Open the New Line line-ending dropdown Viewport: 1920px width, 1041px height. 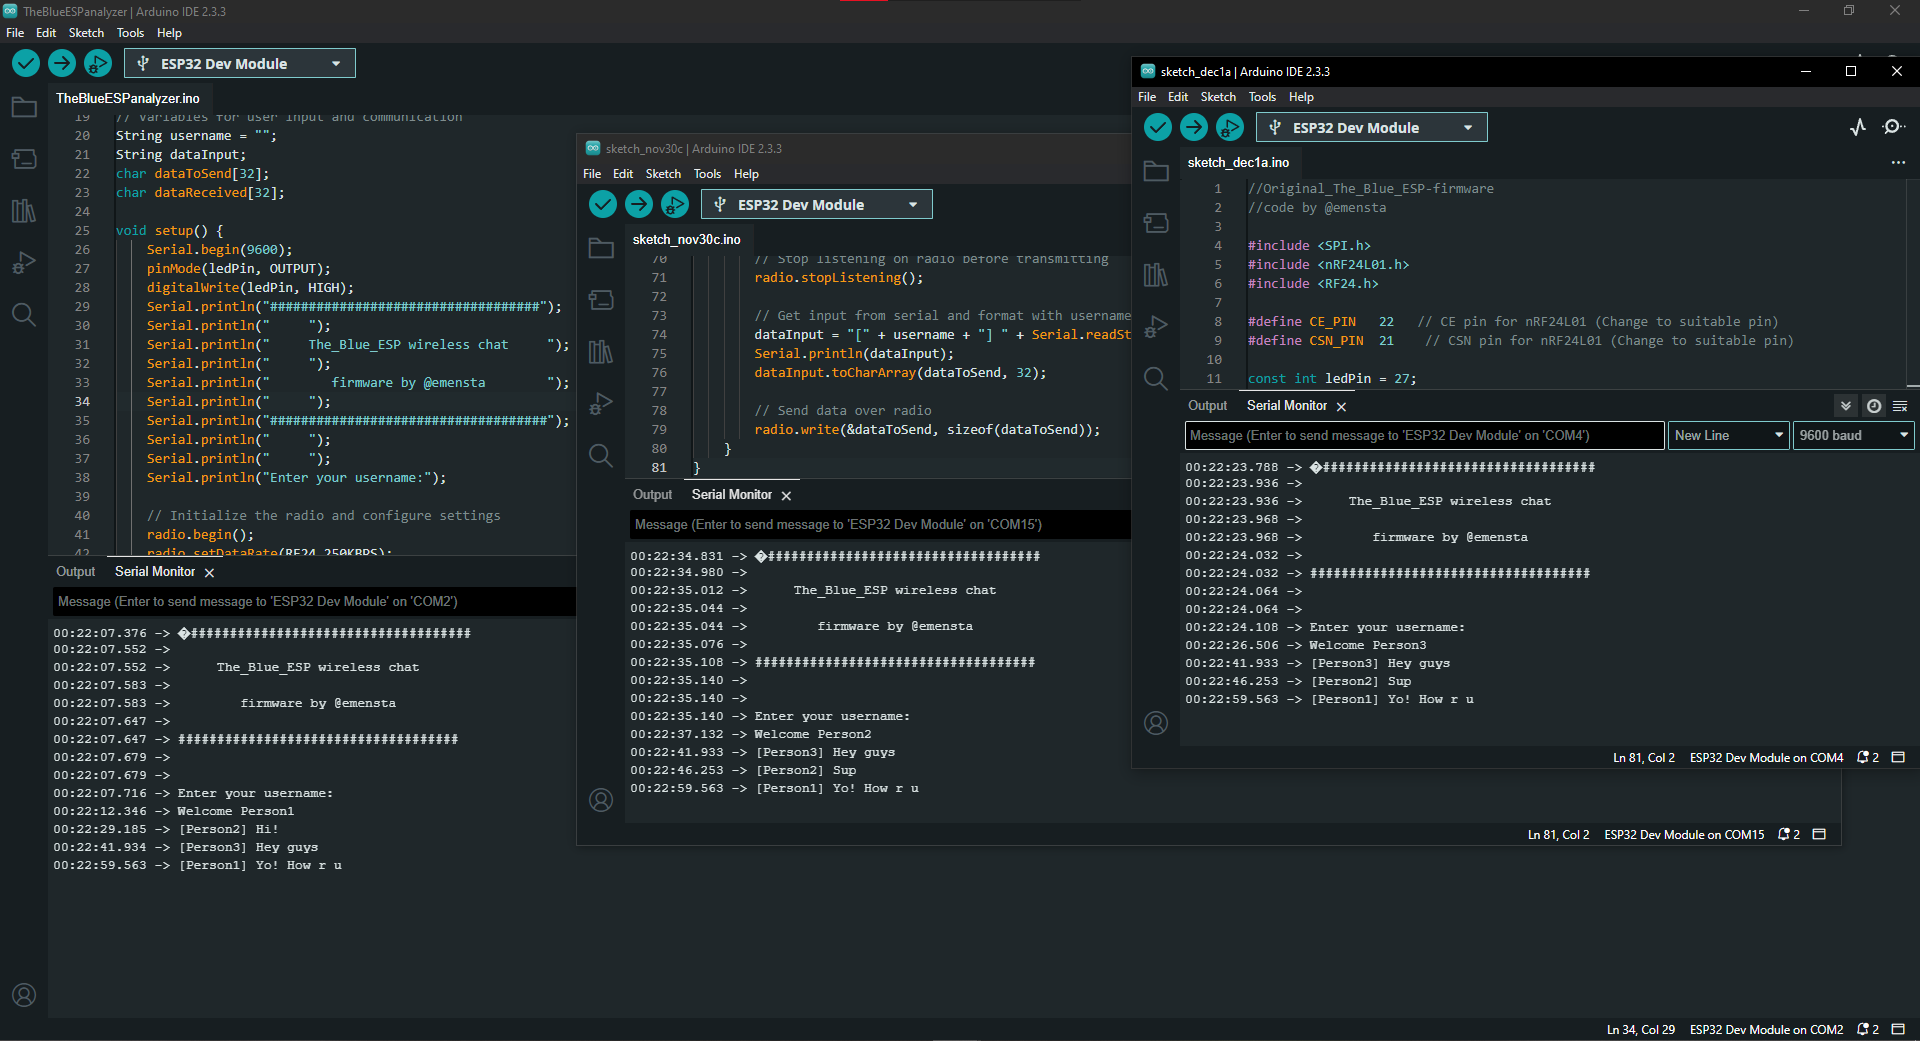(1728, 435)
